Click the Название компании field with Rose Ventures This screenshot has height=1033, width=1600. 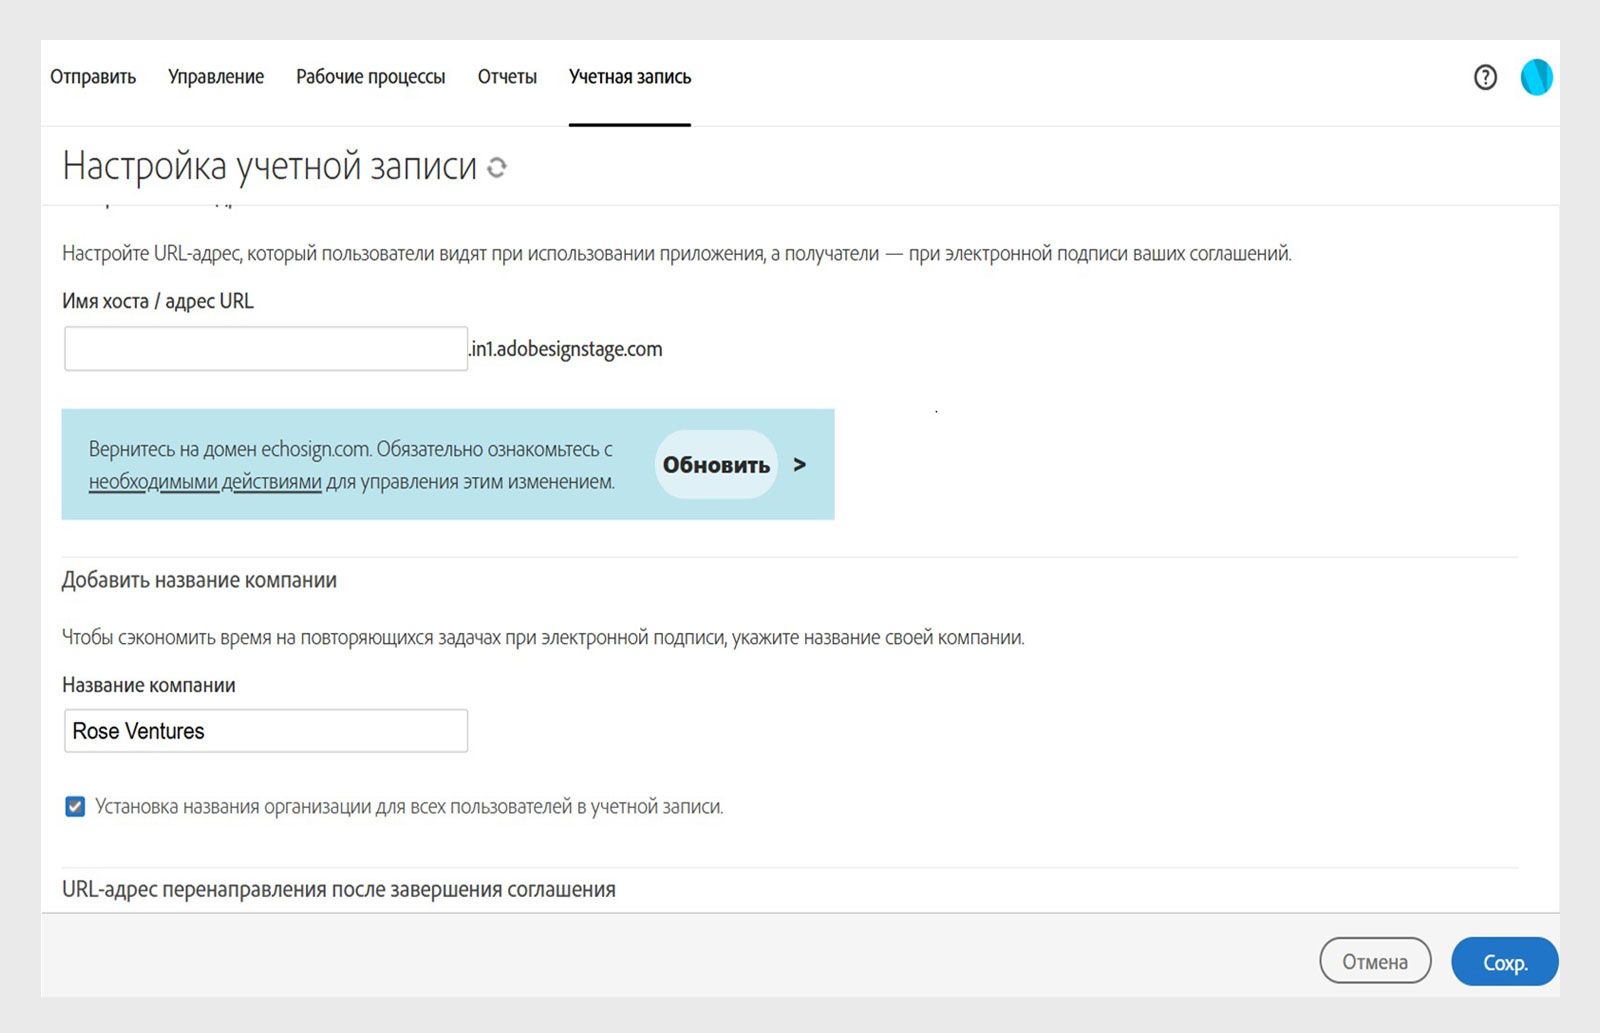pyautogui.click(x=266, y=731)
